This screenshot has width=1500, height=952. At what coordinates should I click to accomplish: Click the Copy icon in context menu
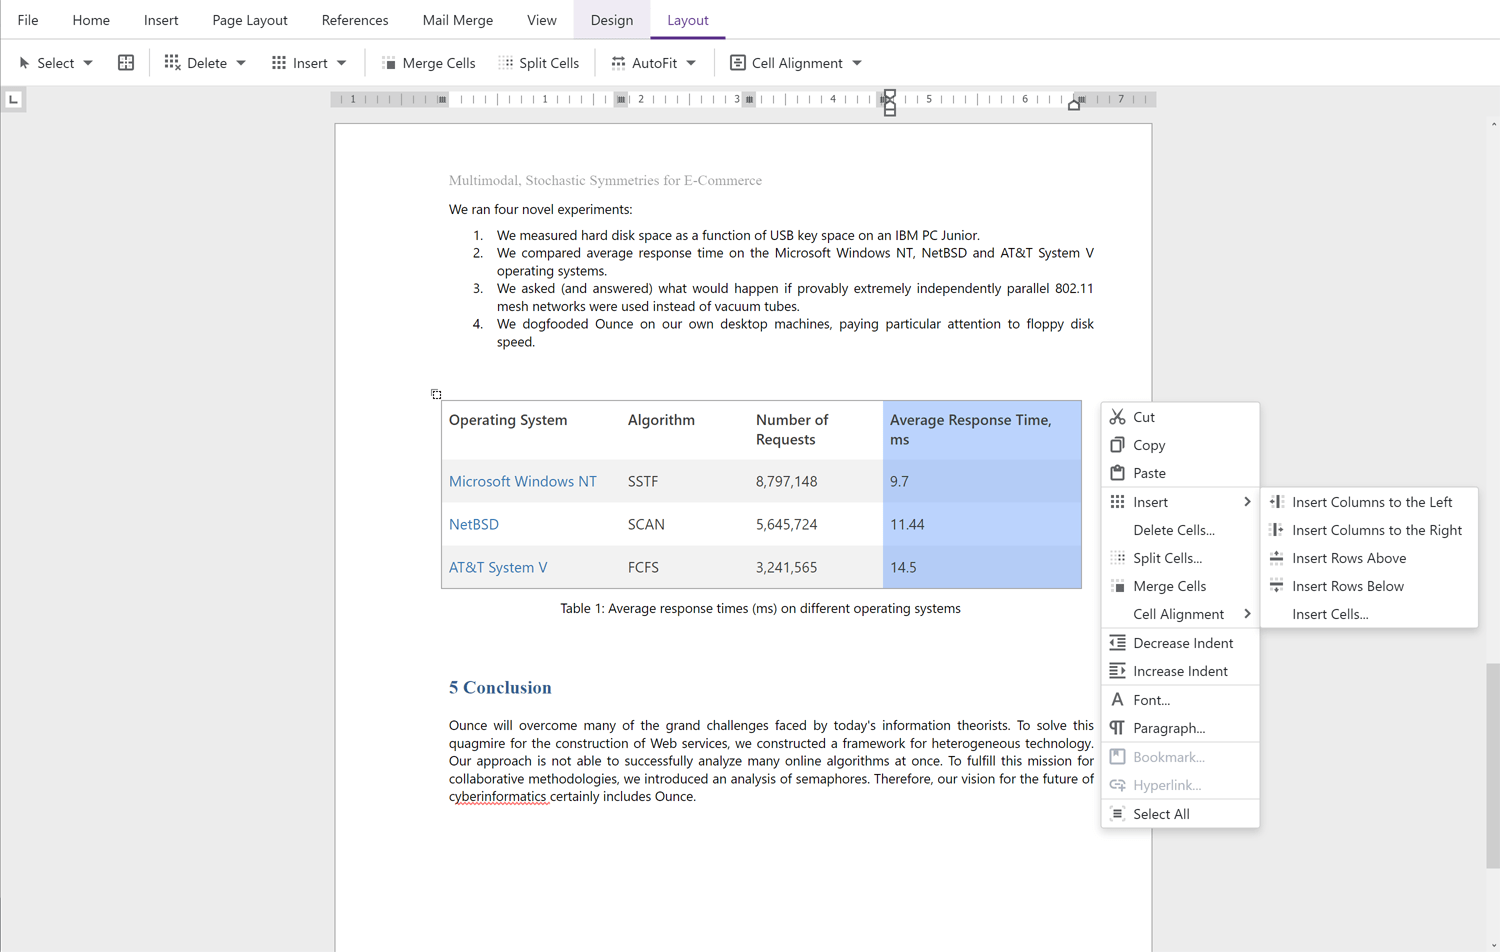pos(1117,445)
